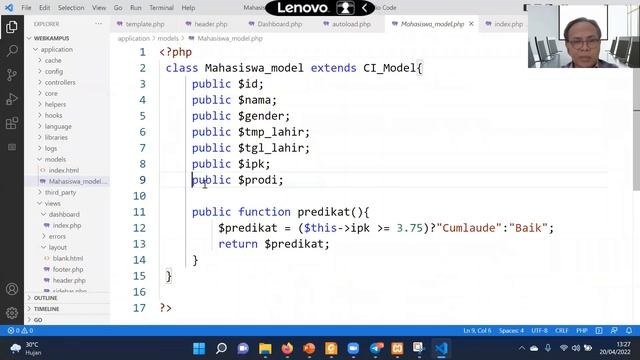Open Zoom from the taskbar
The height and width of the screenshot is (360, 640).
tap(353, 348)
